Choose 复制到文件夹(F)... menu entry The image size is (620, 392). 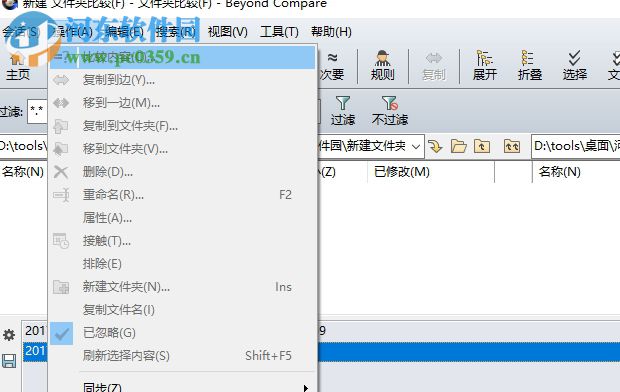pos(182,126)
